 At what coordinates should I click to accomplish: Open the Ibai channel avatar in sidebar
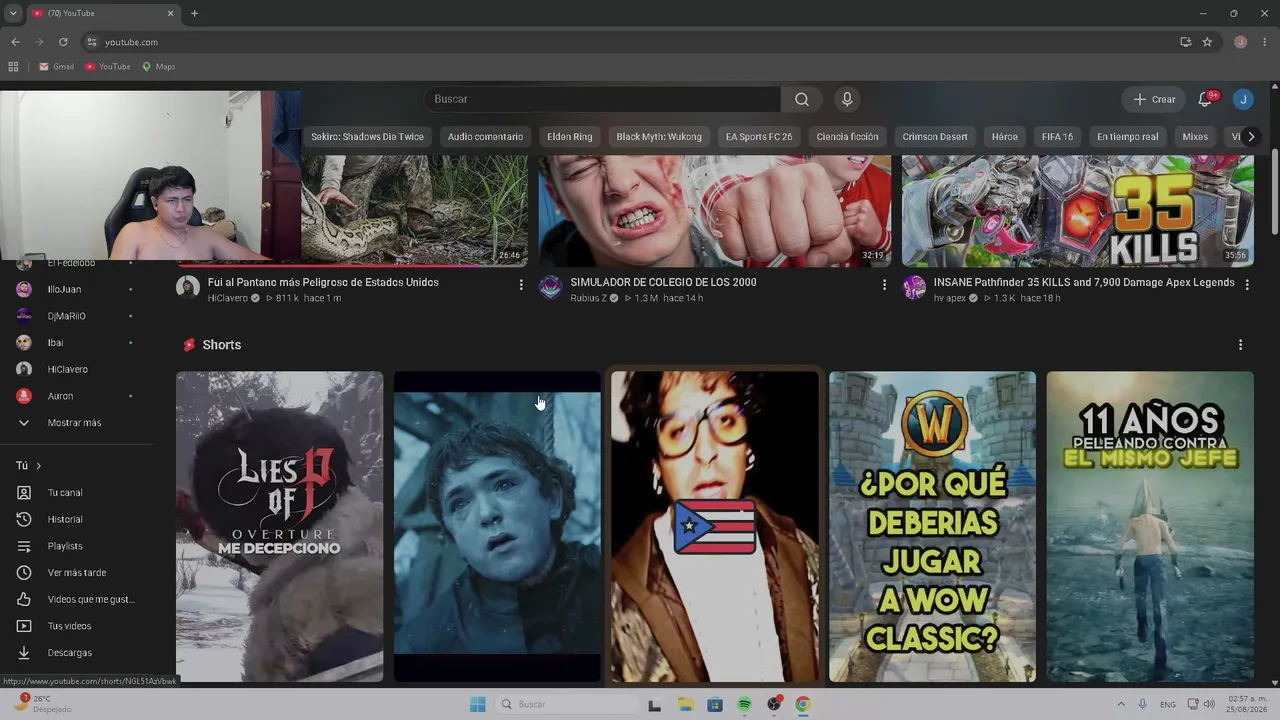[24, 343]
